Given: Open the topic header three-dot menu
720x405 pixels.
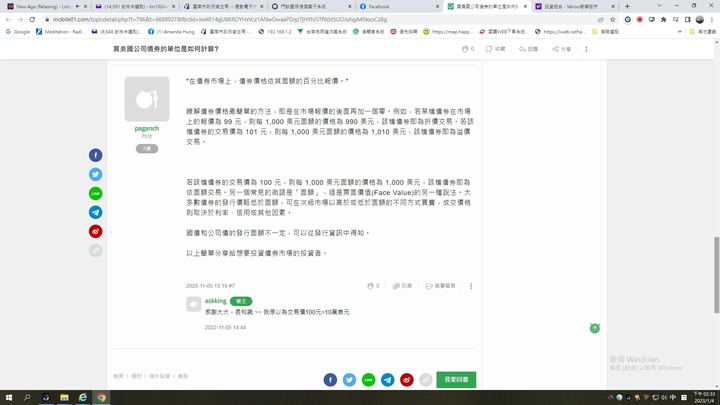Looking at the screenshot, I should pos(586,49).
